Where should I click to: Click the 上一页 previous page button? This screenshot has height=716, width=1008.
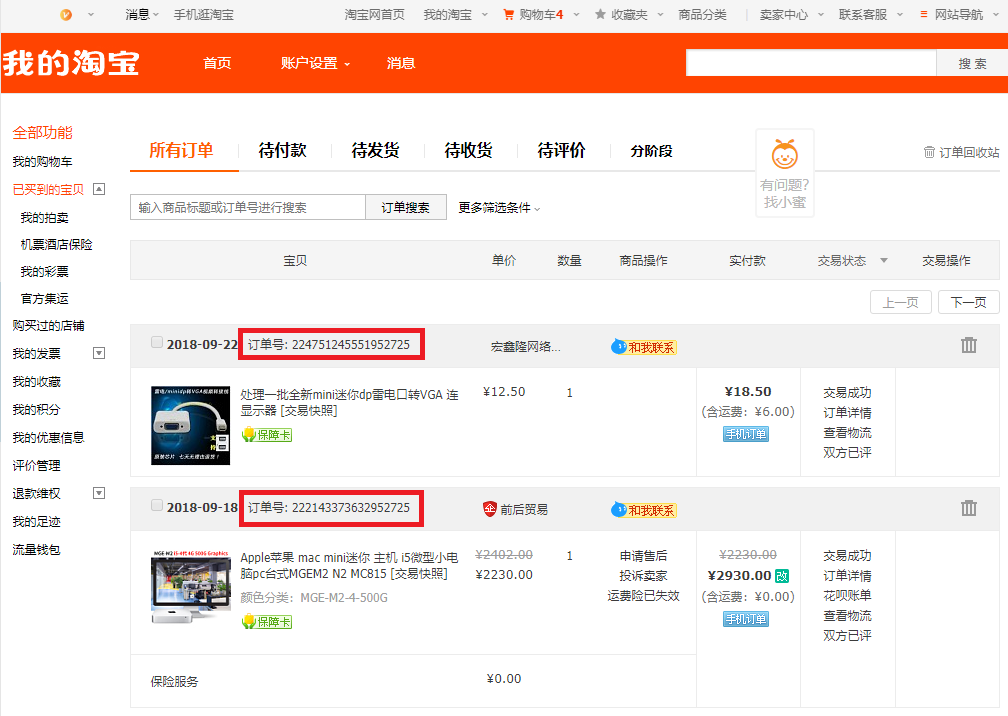(901, 302)
